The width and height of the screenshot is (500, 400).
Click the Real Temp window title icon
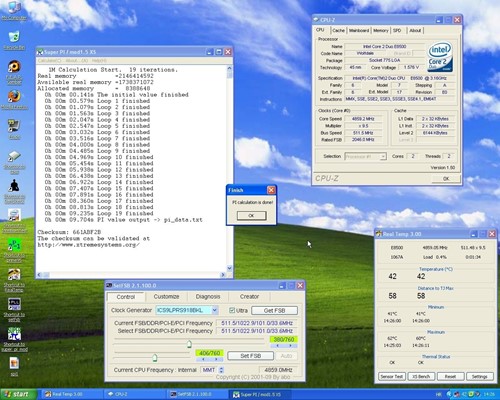[379, 234]
